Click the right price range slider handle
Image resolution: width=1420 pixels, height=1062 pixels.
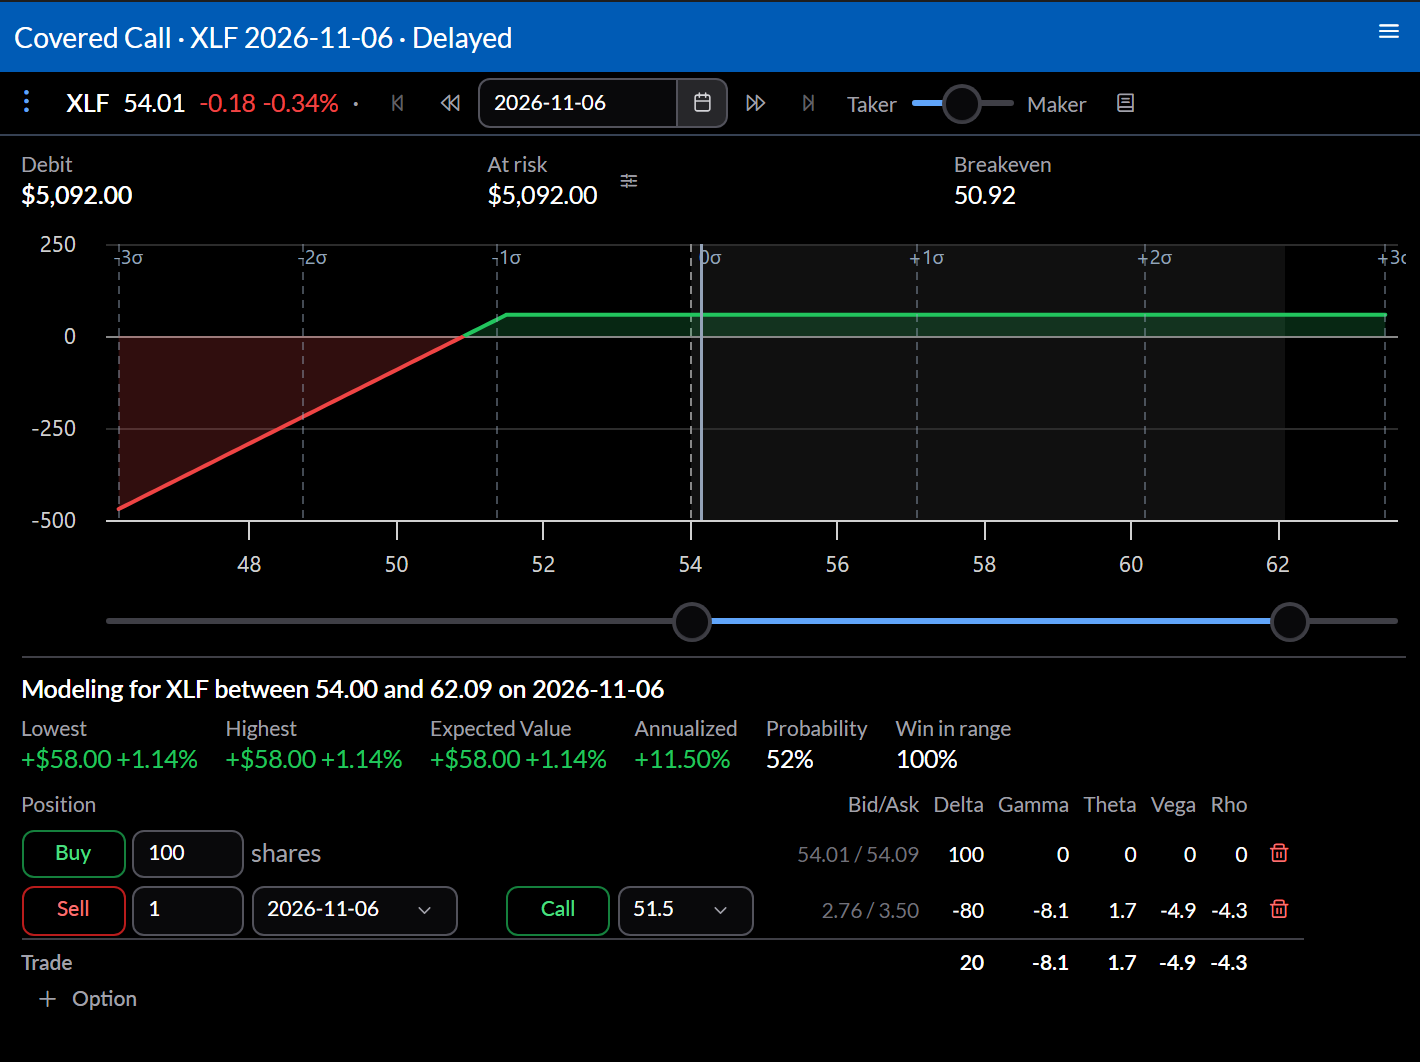tap(1290, 621)
